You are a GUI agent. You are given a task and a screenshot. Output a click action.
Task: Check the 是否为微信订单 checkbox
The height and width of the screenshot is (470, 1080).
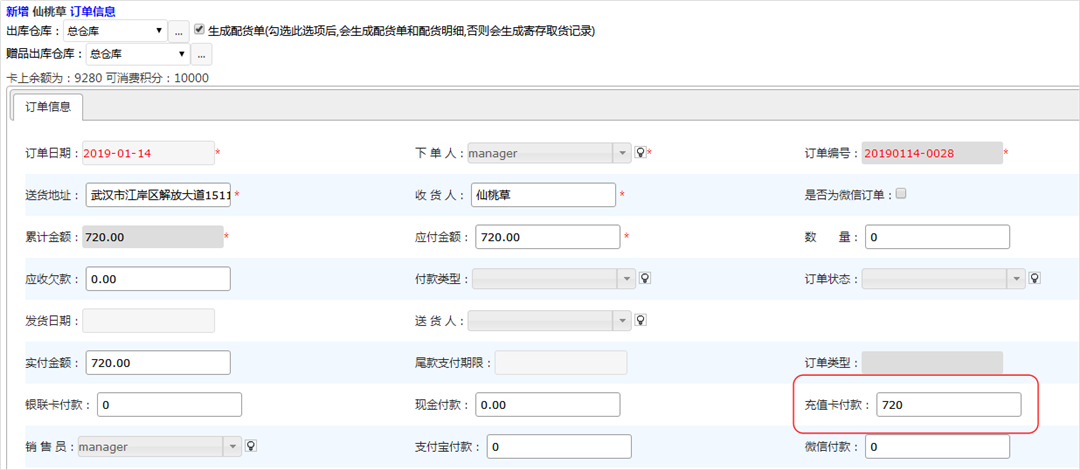(901, 194)
